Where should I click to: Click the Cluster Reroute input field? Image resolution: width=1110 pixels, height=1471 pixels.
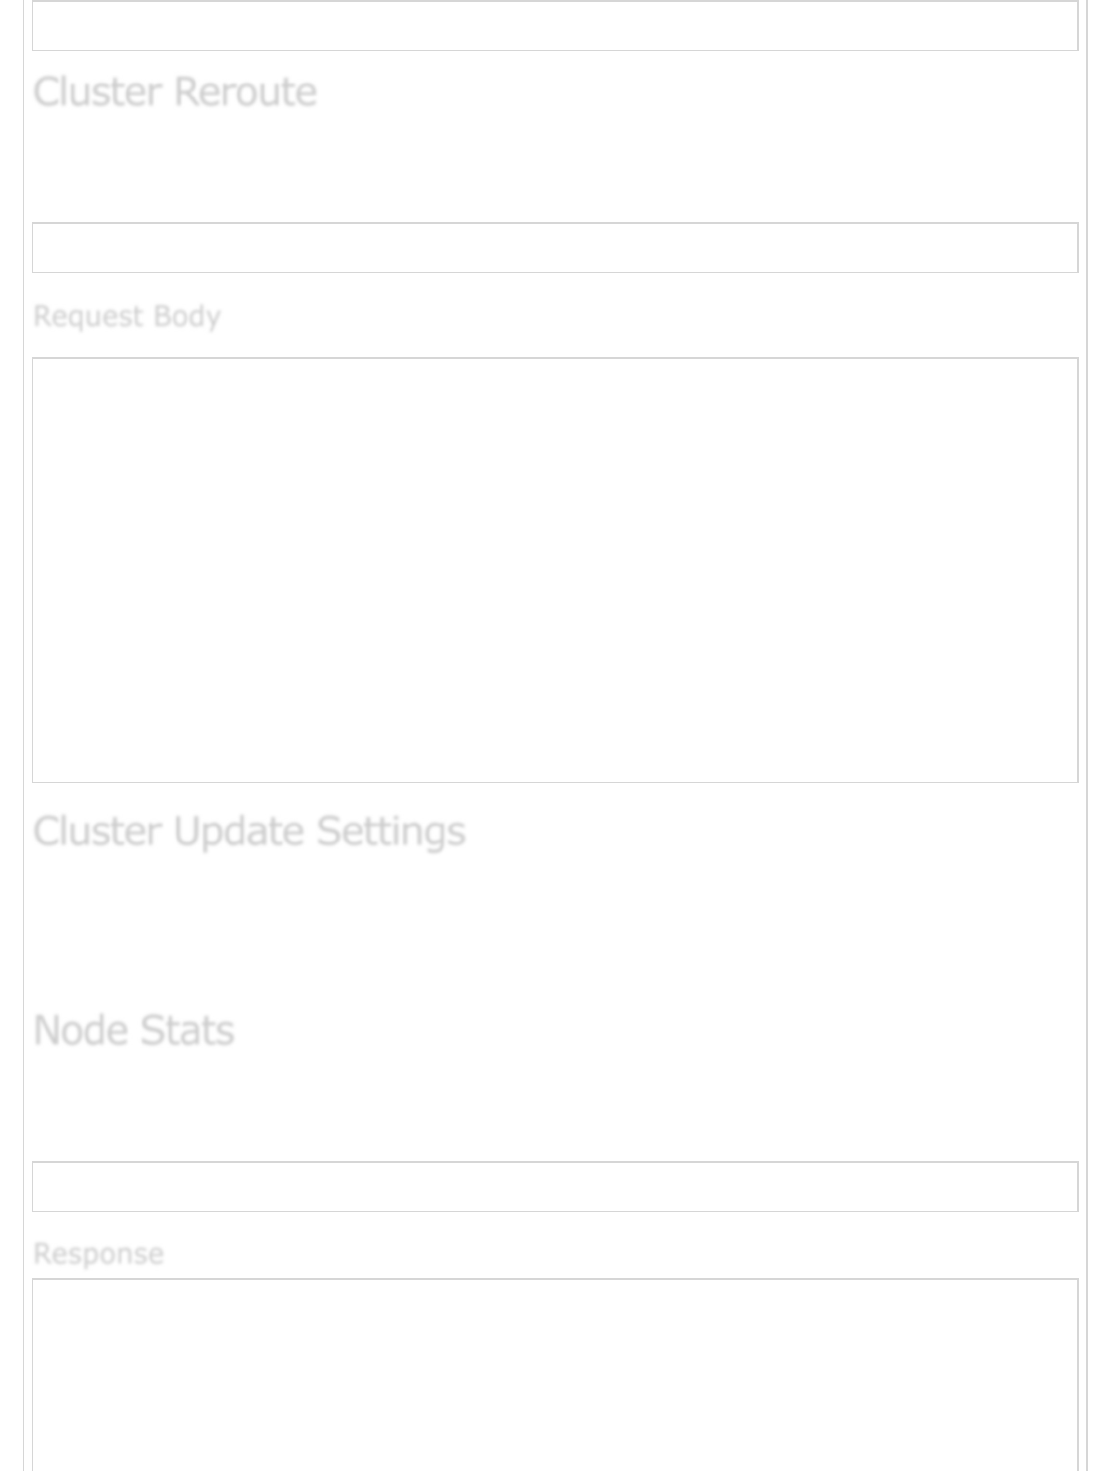(555, 248)
